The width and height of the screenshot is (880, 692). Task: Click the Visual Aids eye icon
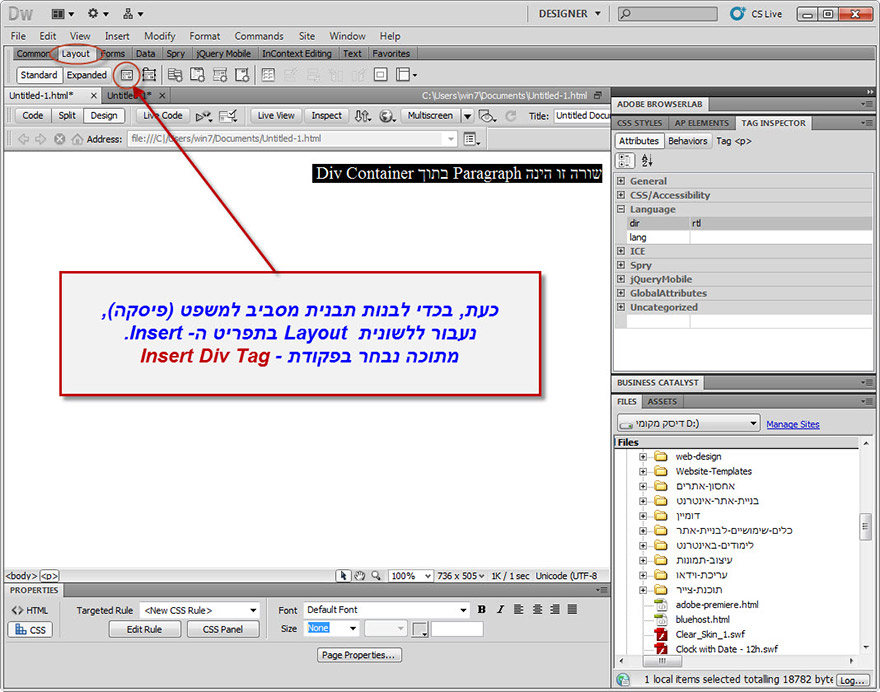click(x=487, y=116)
